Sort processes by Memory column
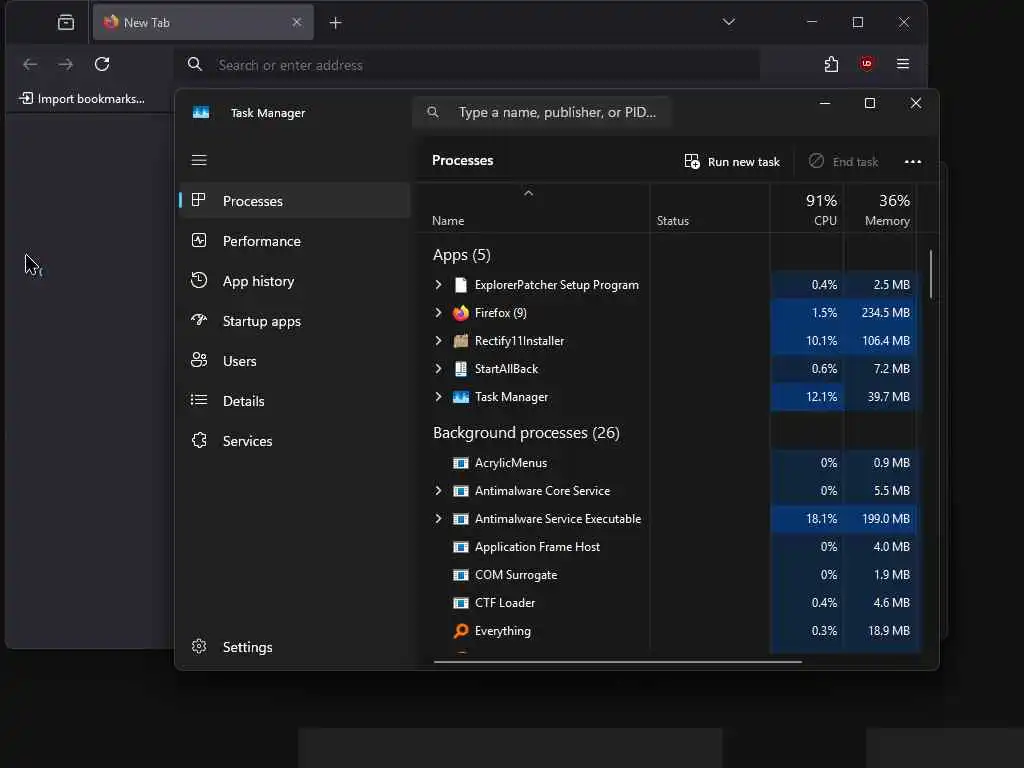The width and height of the screenshot is (1024, 768). tap(880, 209)
